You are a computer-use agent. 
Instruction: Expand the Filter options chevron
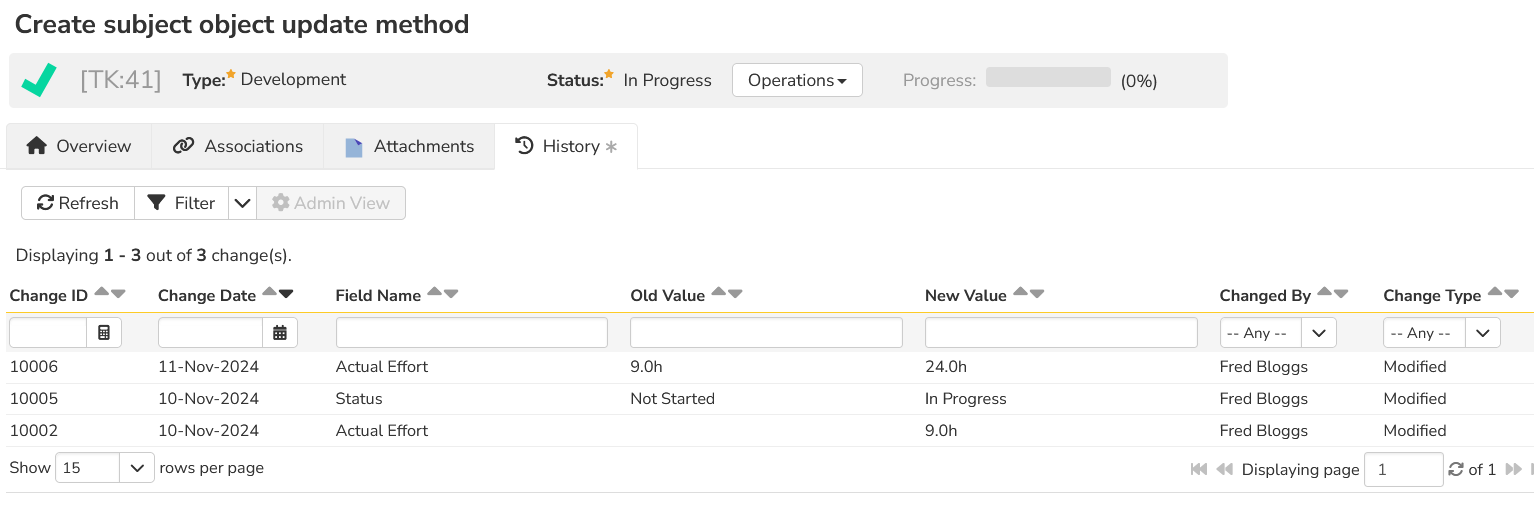[242, 203]
